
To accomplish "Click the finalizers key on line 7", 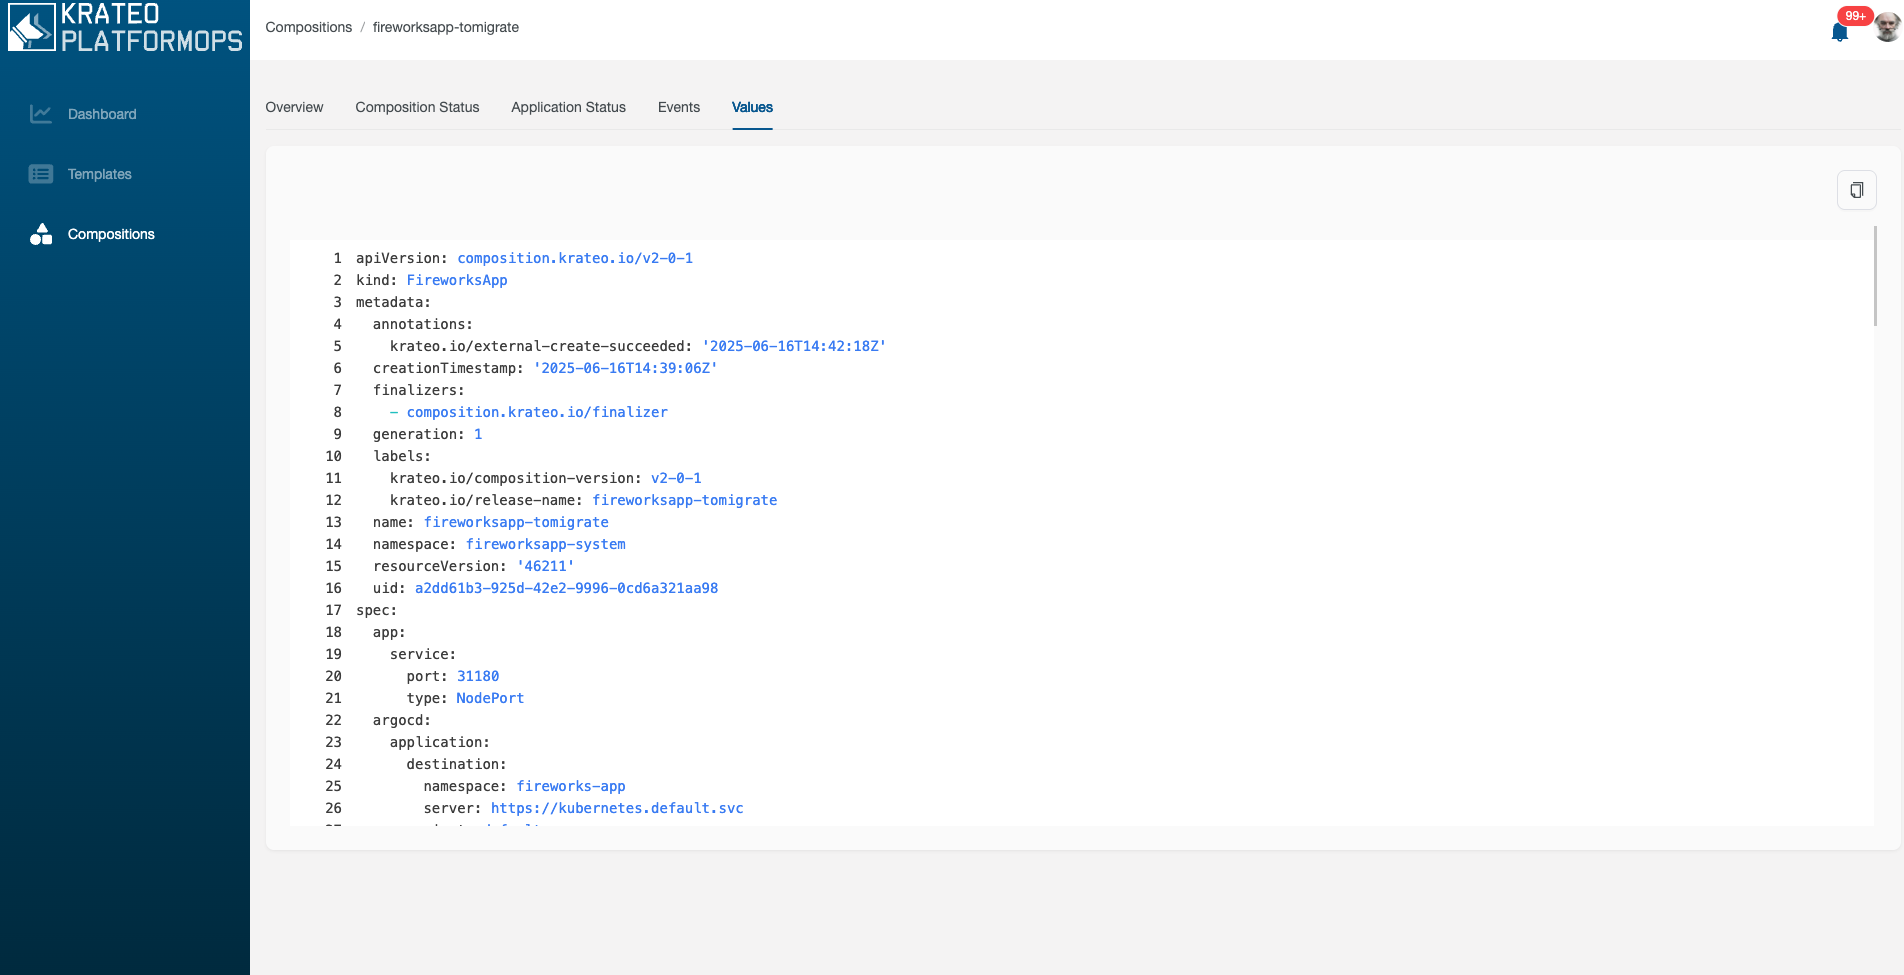I will (x=419, y=390).
